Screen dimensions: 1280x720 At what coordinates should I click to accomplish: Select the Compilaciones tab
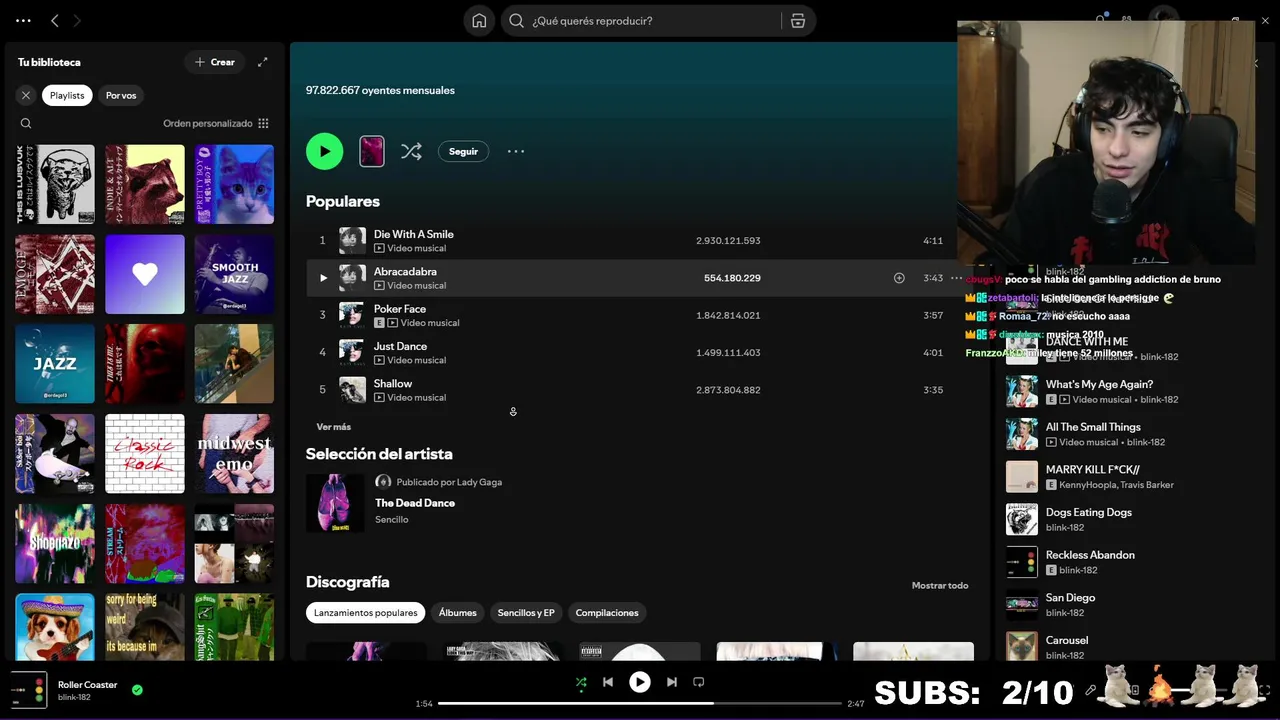point(607,613)
